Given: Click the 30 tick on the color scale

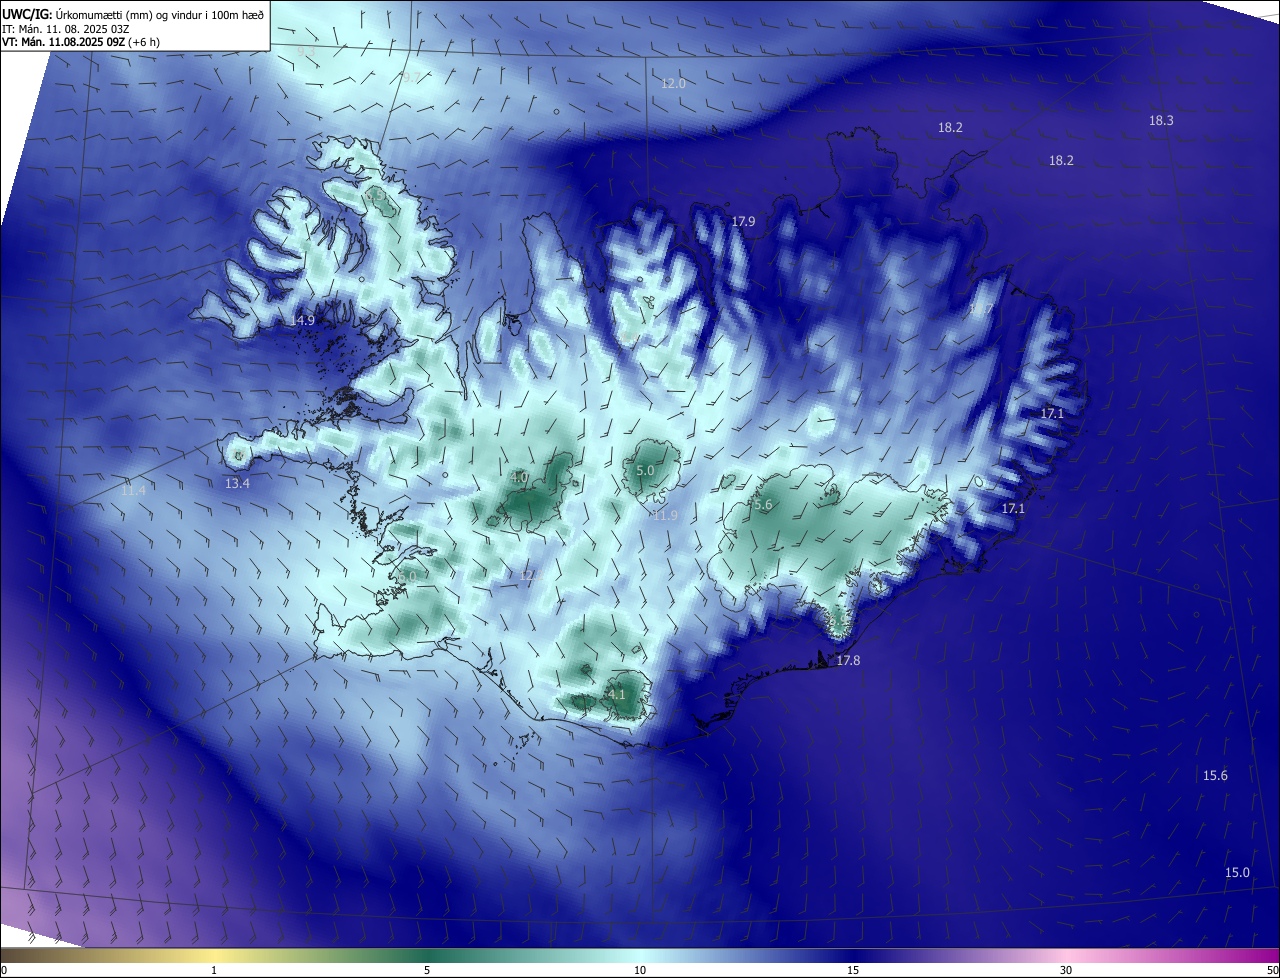Looking at the screenshot, I should 1066,970.
